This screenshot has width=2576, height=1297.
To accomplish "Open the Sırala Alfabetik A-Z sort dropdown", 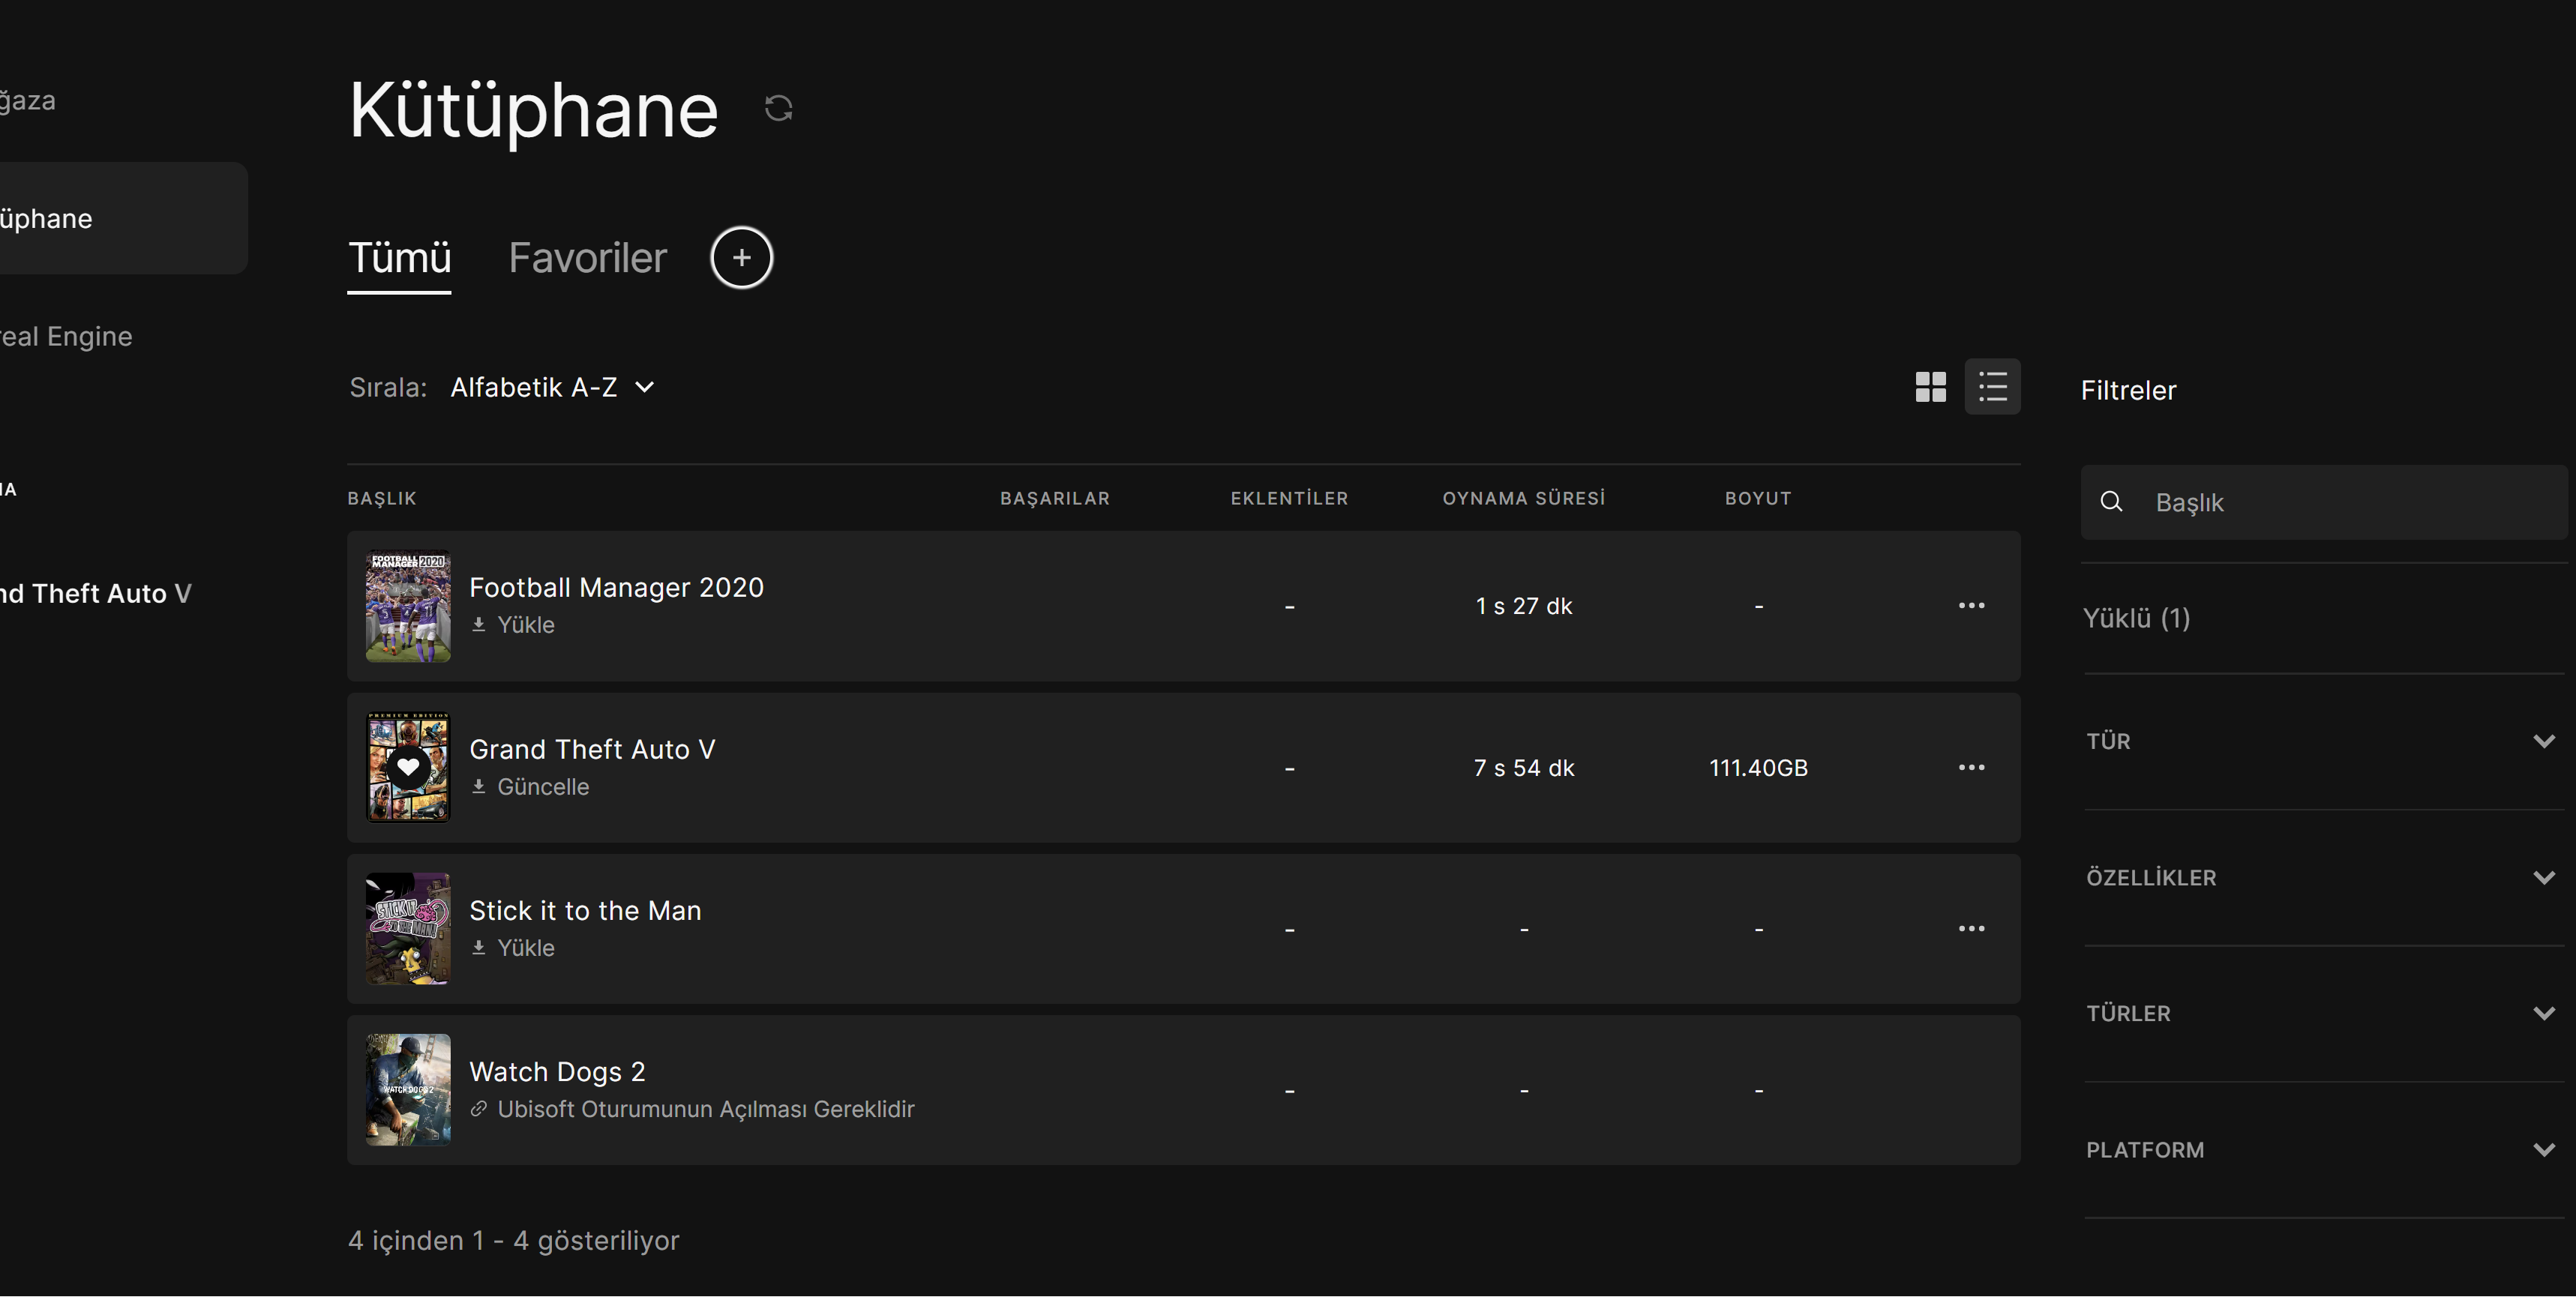I will click(552, 387).
